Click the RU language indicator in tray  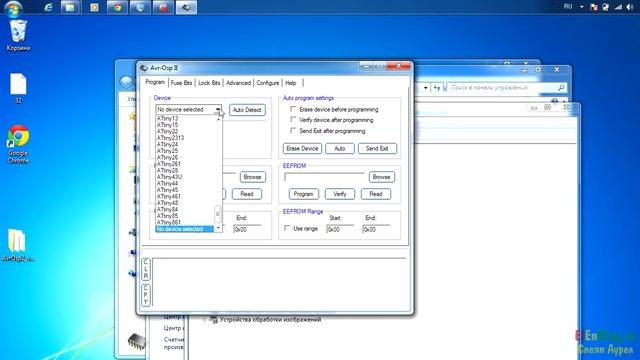coord(568,7)
